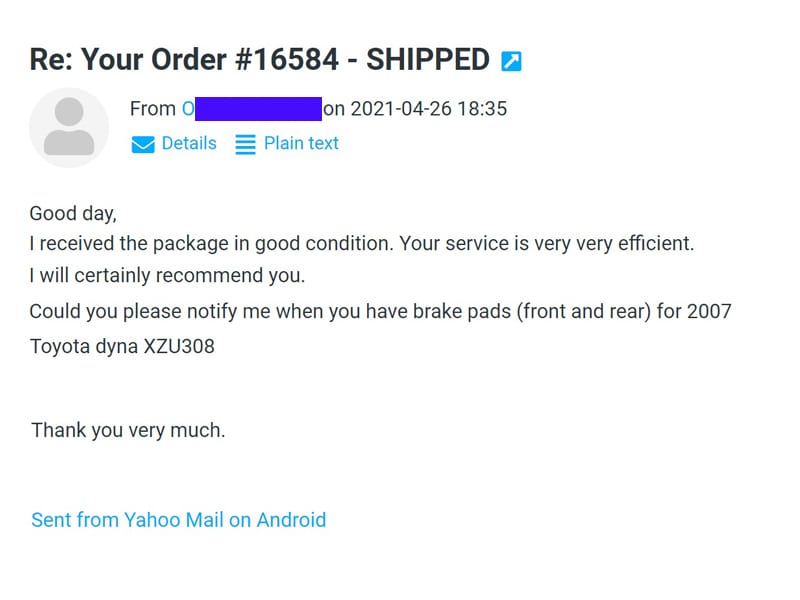Screen dimensions: 800x600
Task: Click the envelope icon beside Details
Action: 143,144
